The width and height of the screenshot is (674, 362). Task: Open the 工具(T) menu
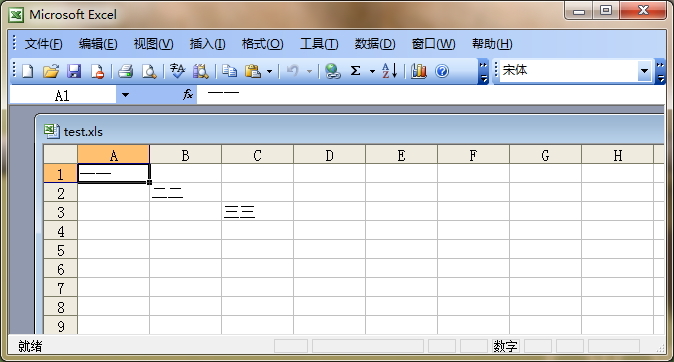319,44
